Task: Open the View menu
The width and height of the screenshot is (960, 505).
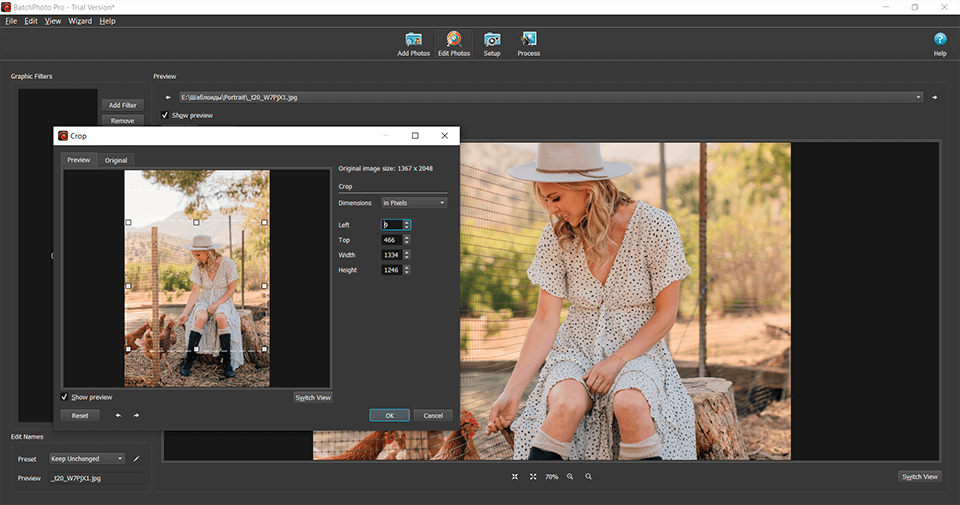Action: [x=53, y=21]
